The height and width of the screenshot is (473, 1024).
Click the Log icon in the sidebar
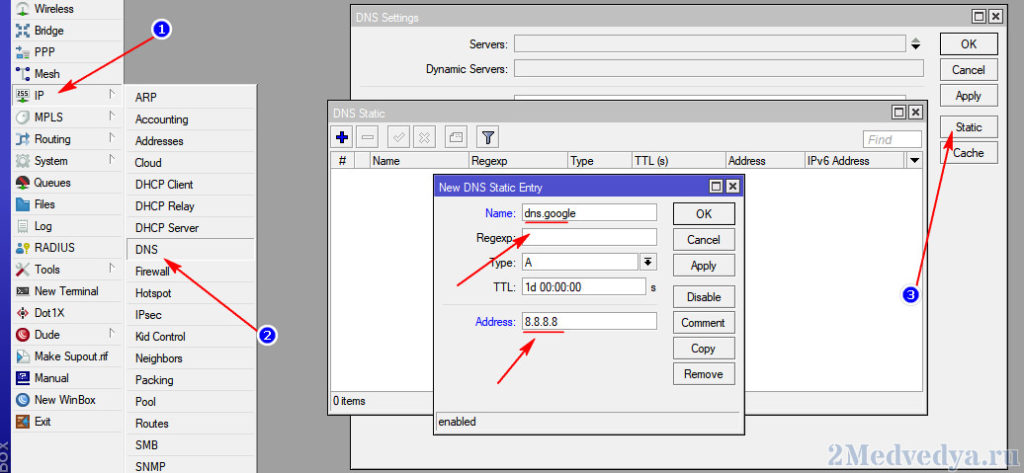[x=23, y=226]
